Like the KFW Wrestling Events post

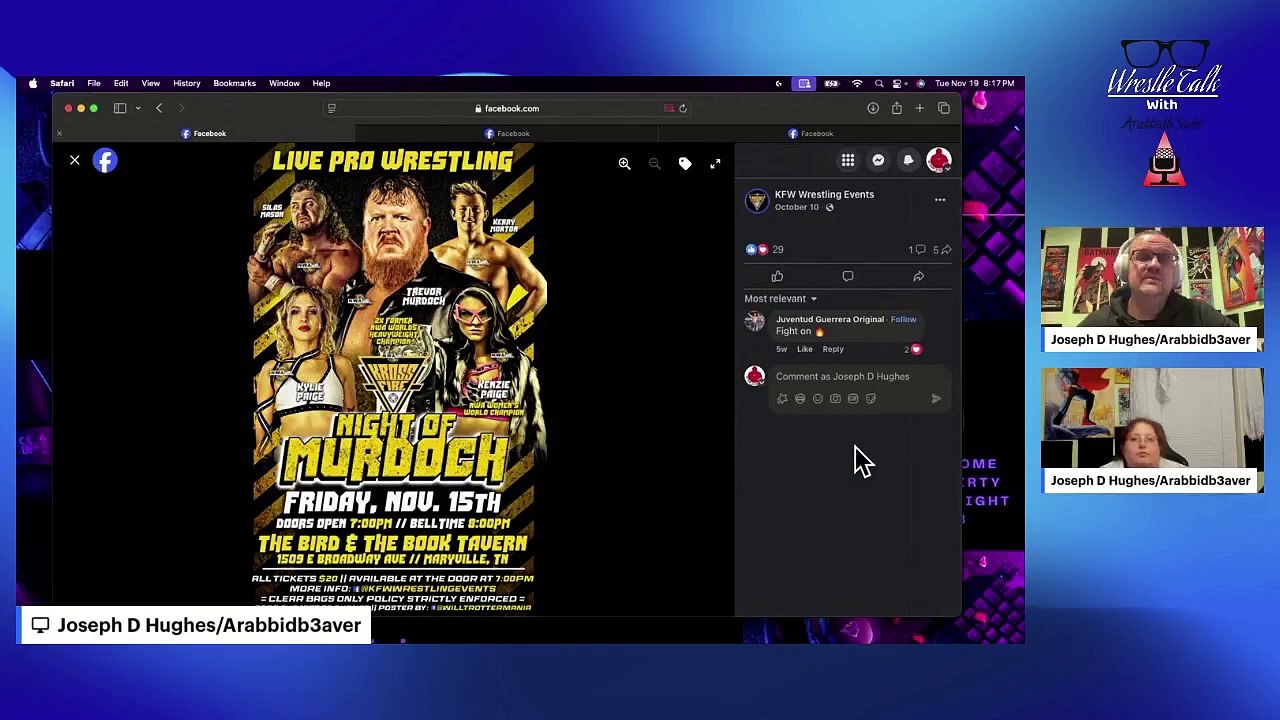pyautogui.click(x=777, y=276)
